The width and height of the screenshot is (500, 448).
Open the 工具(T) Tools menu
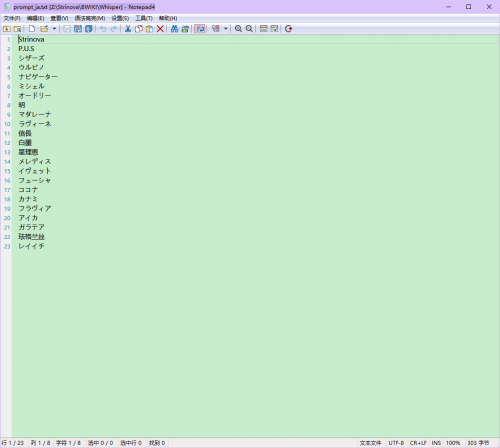(144, 18)
